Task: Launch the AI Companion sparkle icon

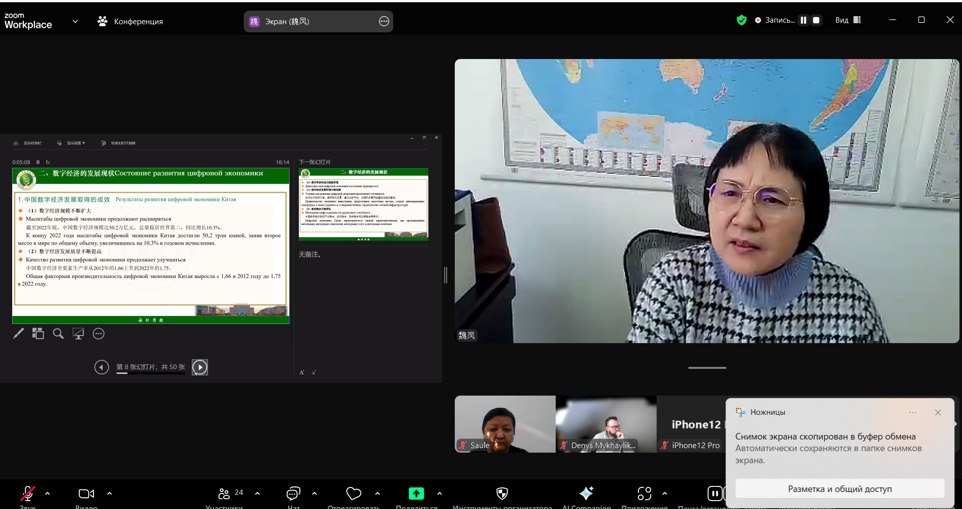Action: click(x=586, y=493)
